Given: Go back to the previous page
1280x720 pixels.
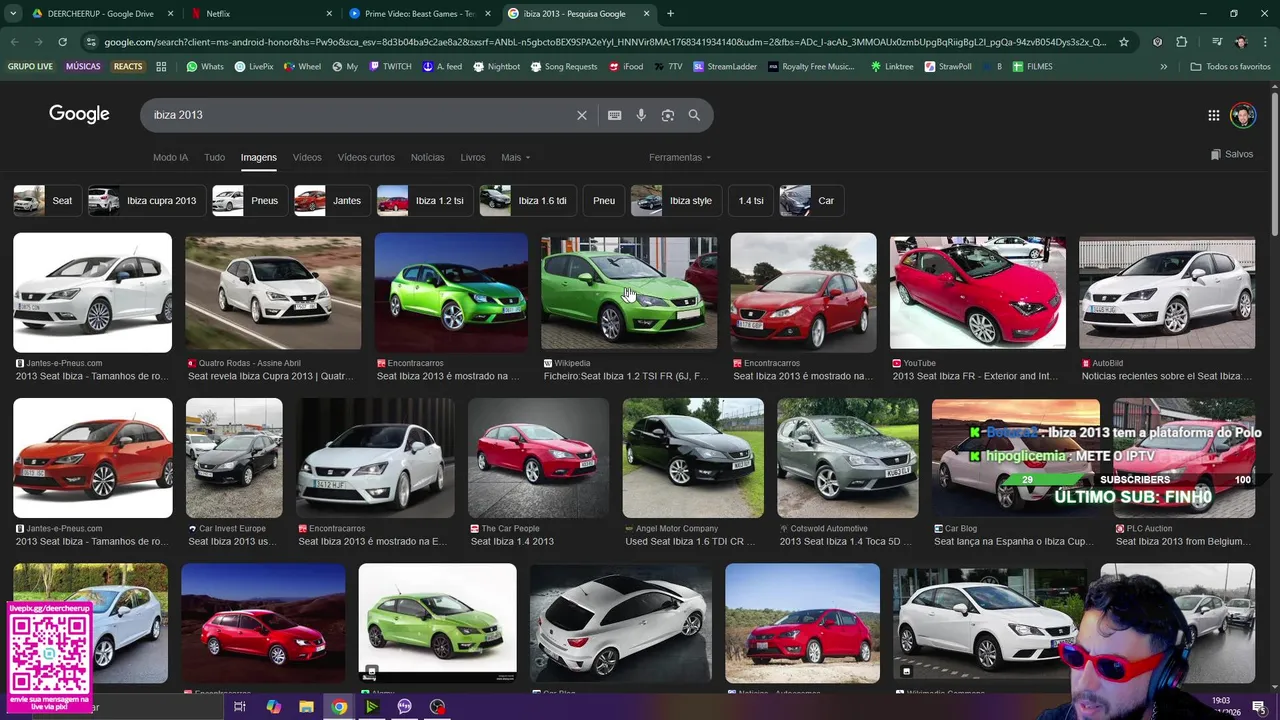Looking at the screenshot, I should pyautogui.click(x=14, y=42).
